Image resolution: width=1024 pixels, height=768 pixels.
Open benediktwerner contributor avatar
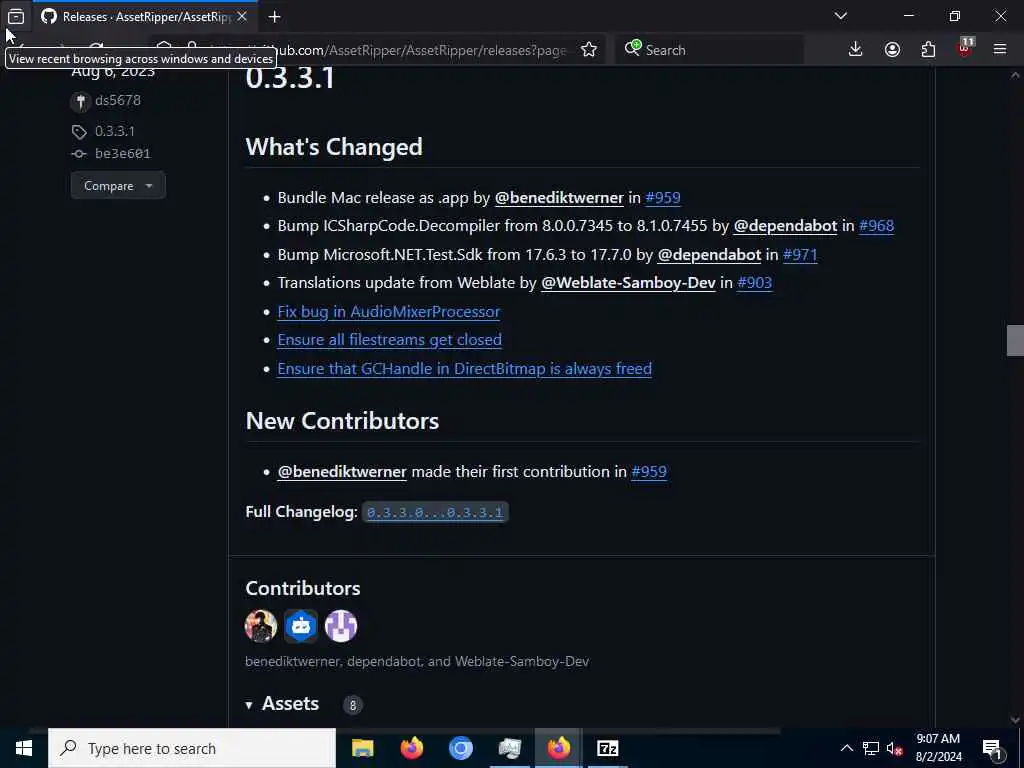tap(261, 626)
